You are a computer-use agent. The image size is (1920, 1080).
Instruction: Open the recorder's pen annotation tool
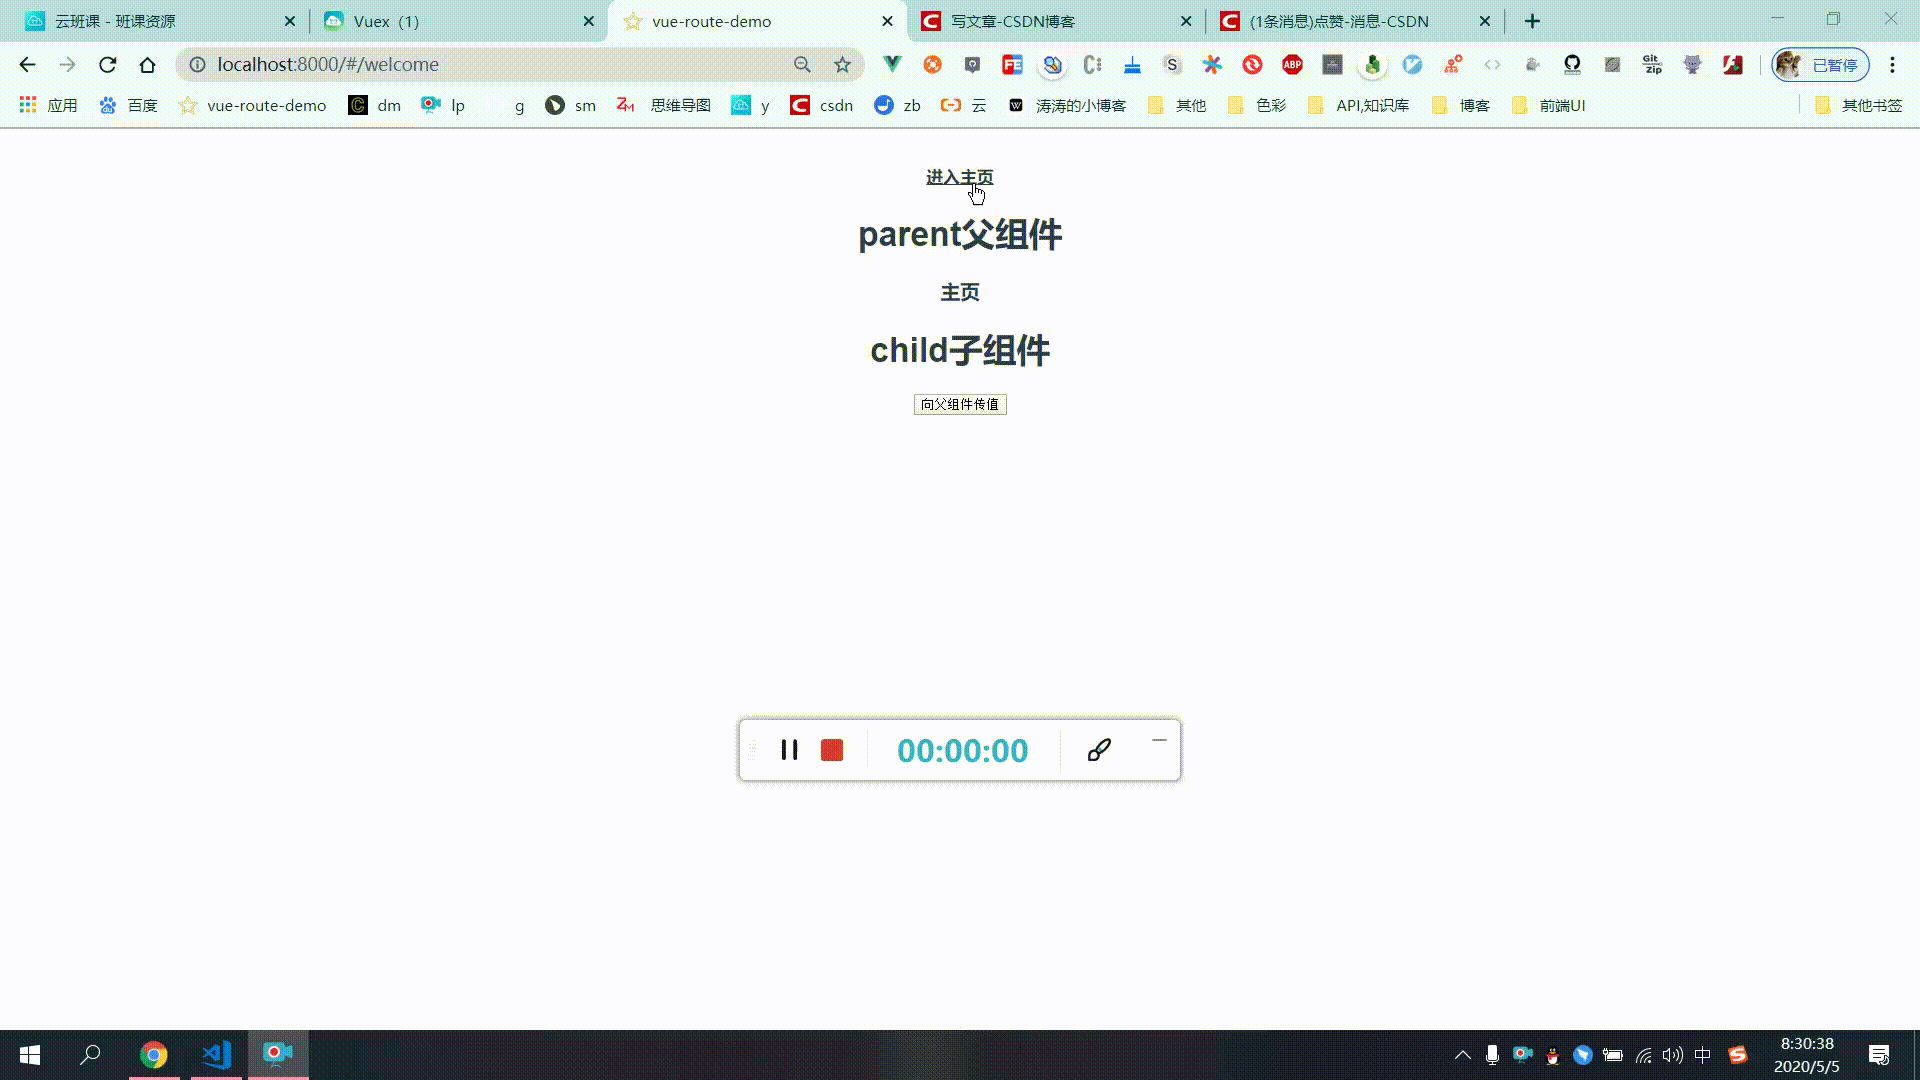pyautogui.click(x=1099, y=750)
